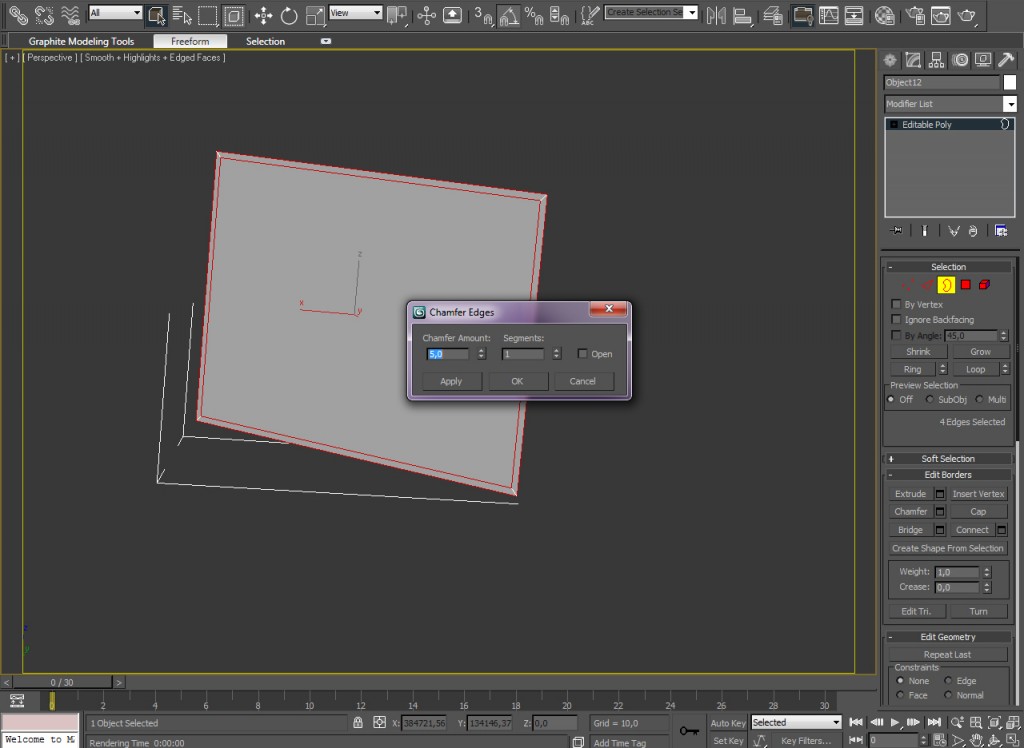
Task: Open the Material Editor icon
Action: [884, 14]
